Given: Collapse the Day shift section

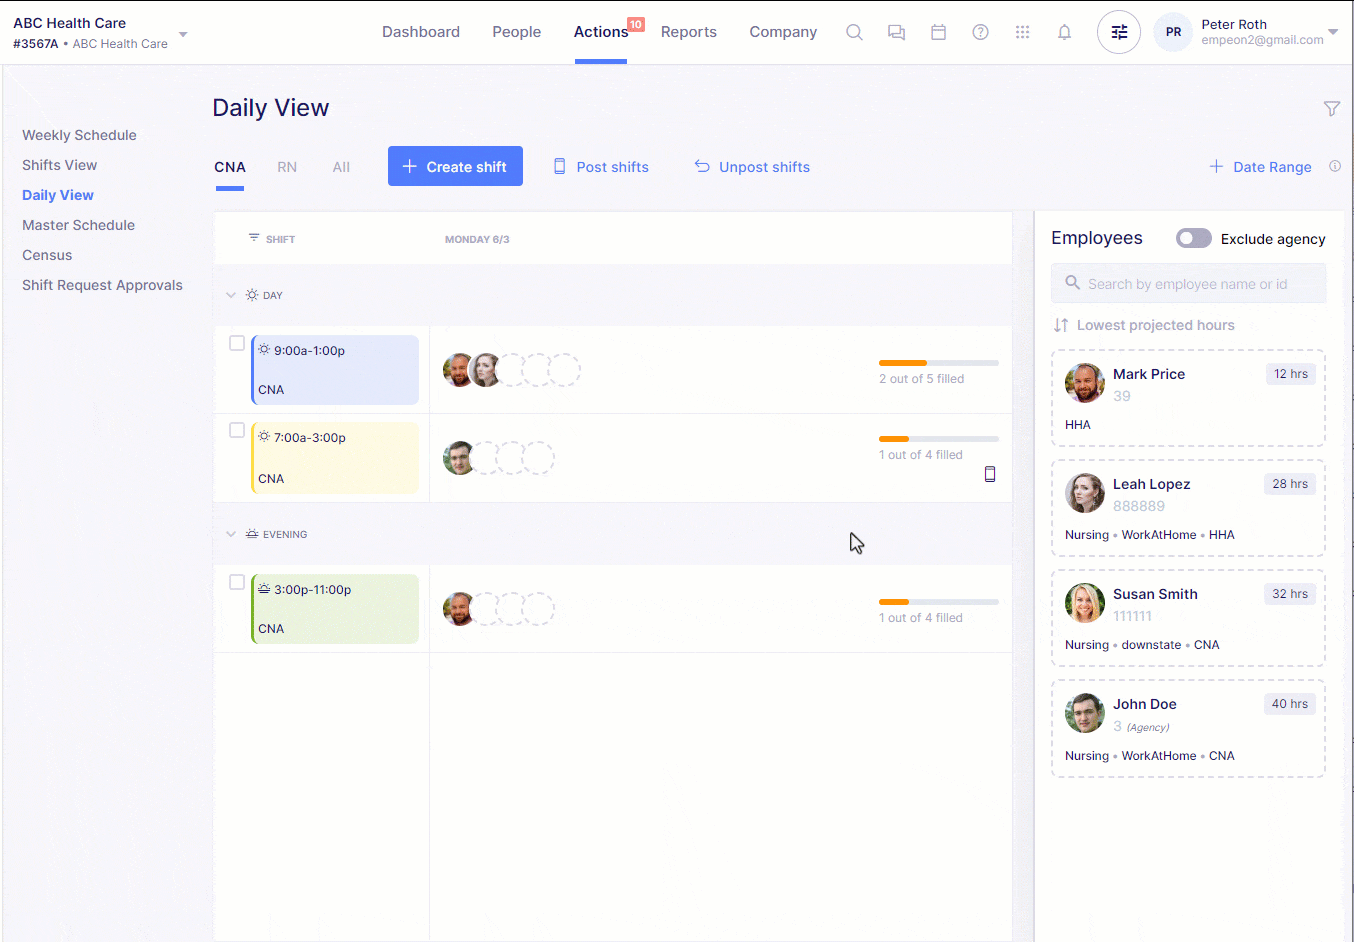Looking at the screenshot, I should point(231,295).
